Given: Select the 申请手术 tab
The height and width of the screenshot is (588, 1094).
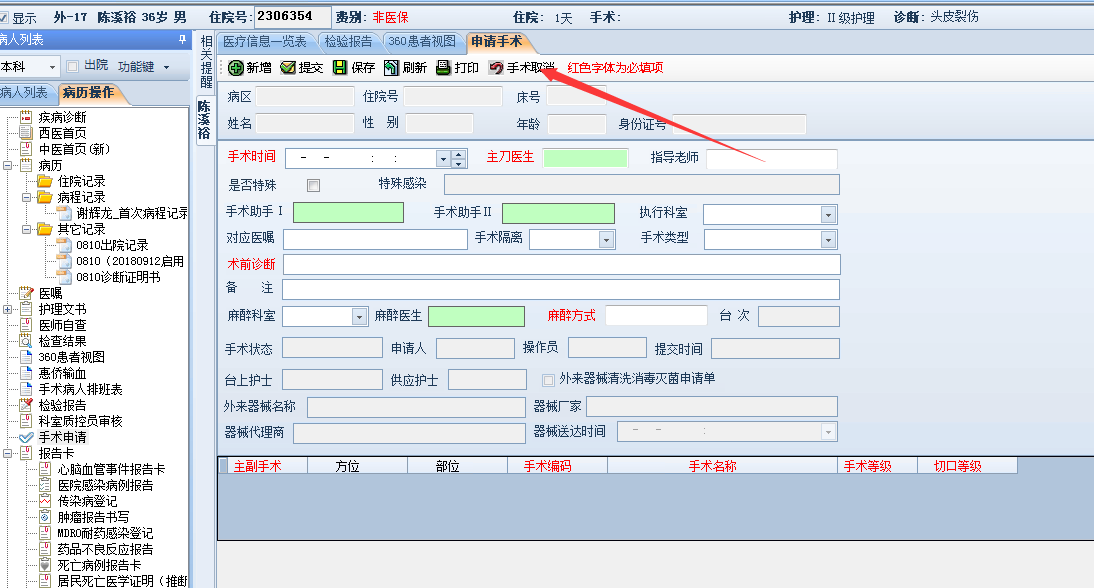Looking at the screenshot, I should pyautogui.click(x=496, y=42).
